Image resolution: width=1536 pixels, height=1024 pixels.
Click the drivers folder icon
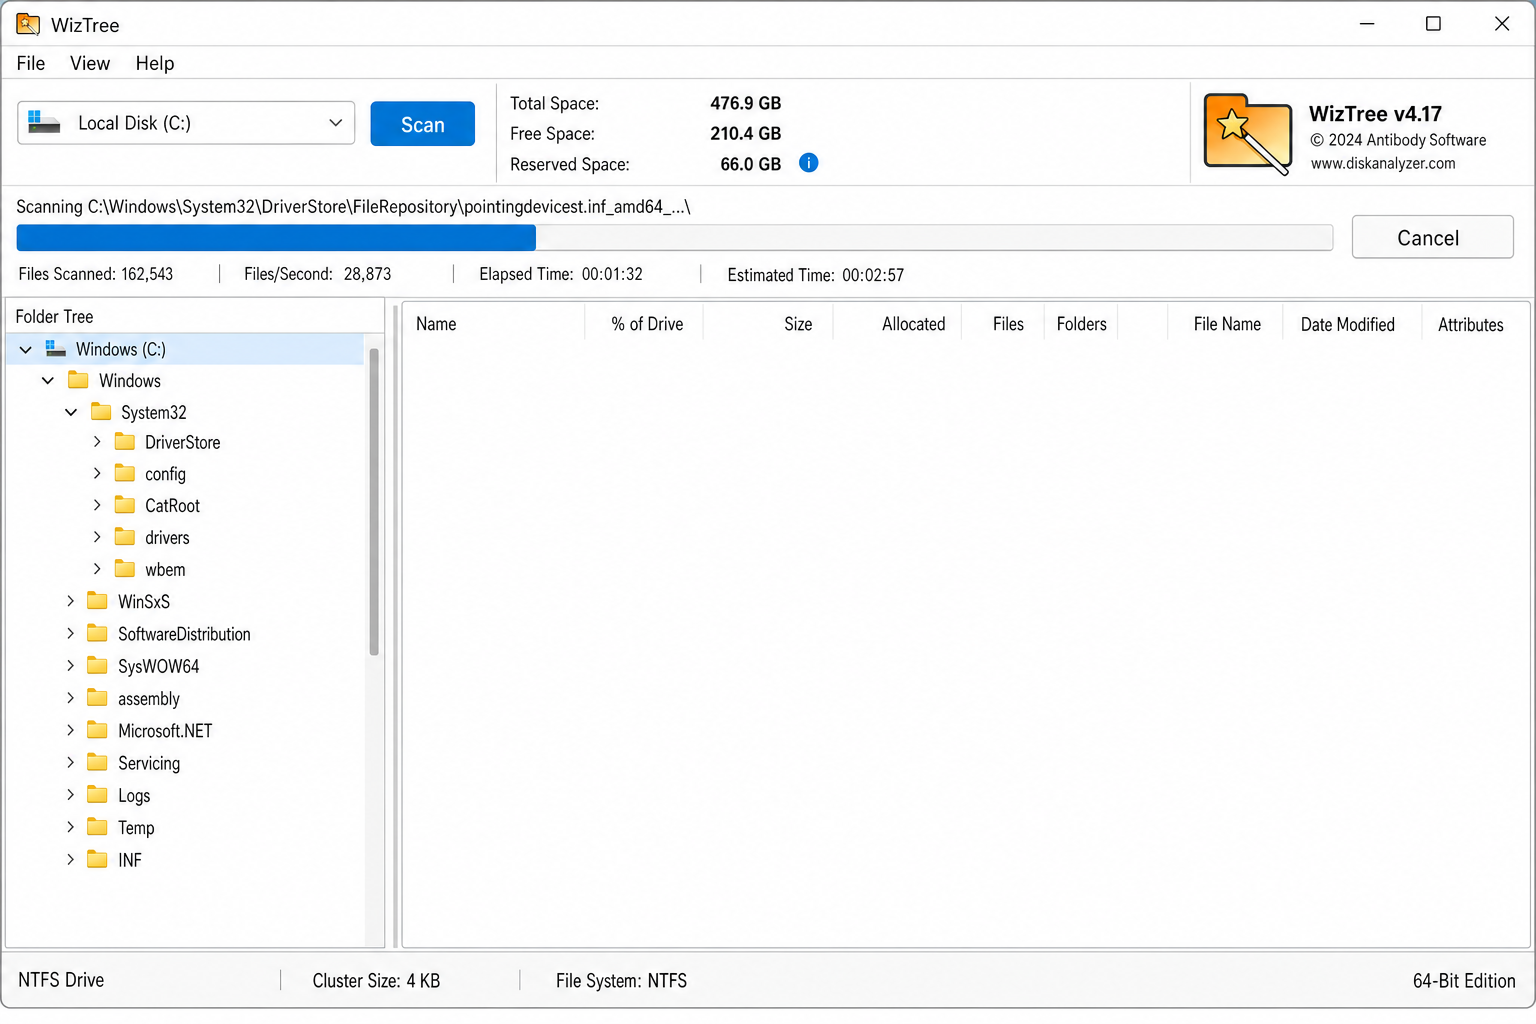pyautogui.click(x=125, y=537)
